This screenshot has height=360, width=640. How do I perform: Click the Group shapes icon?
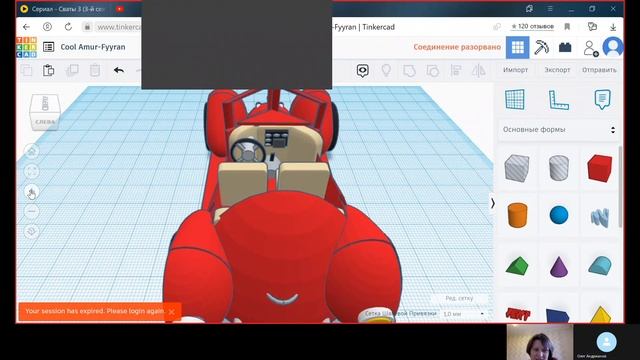(x=409, y=71)
